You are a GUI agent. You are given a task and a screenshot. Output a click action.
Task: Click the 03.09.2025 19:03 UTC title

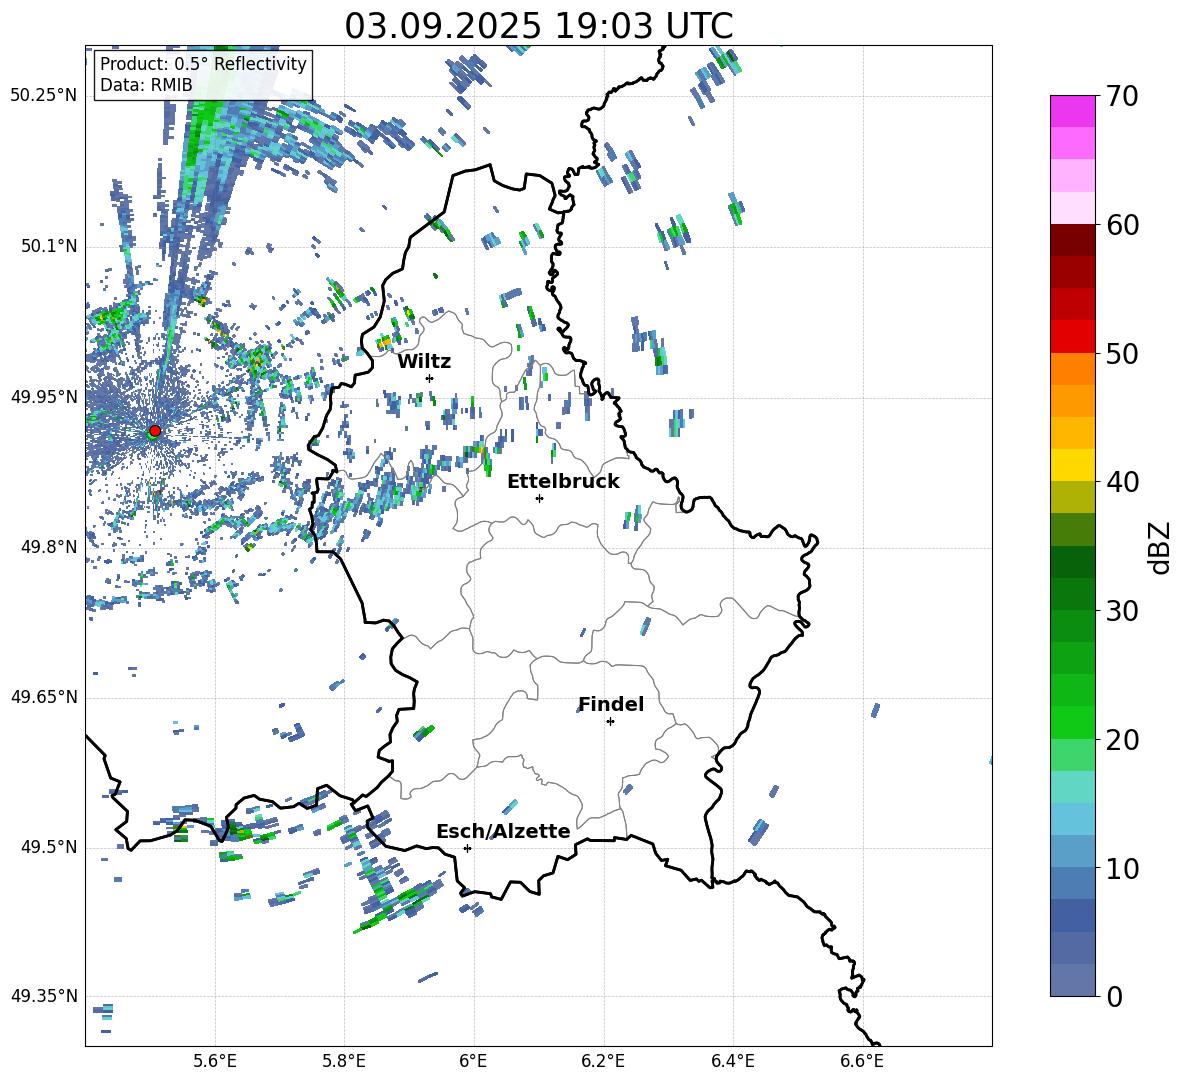[x=538, y=26]
